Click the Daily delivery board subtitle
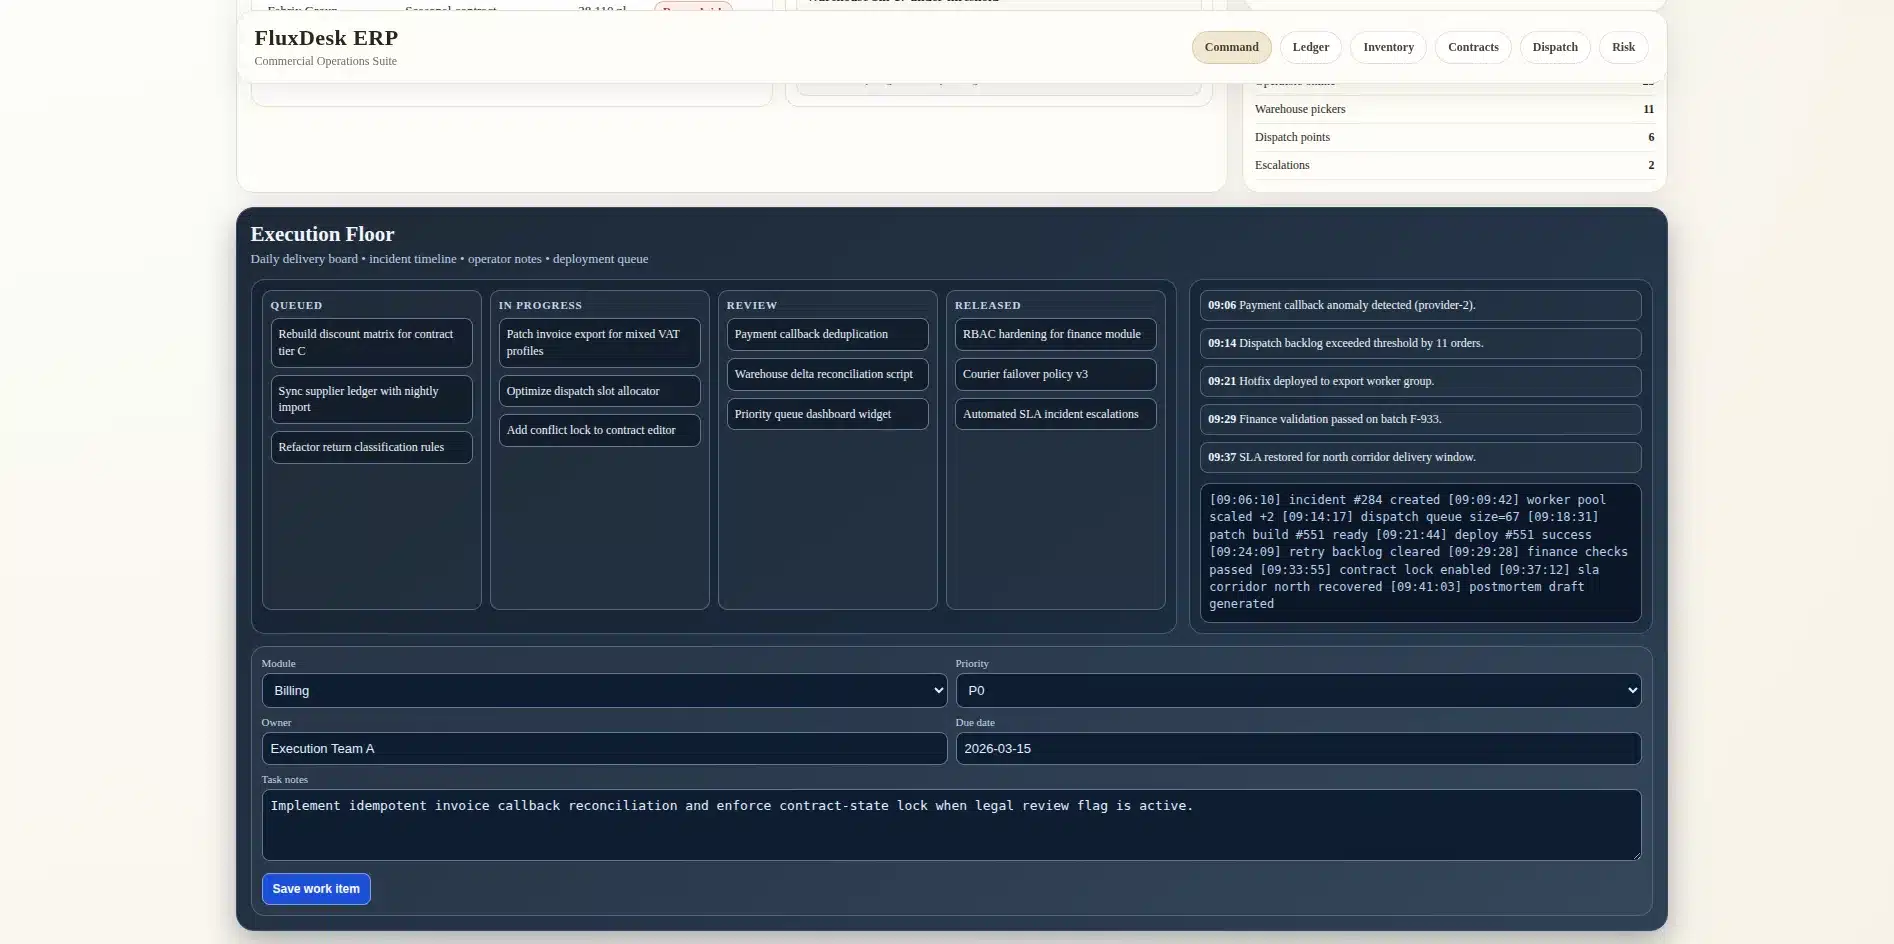 (x=449, y=259)
